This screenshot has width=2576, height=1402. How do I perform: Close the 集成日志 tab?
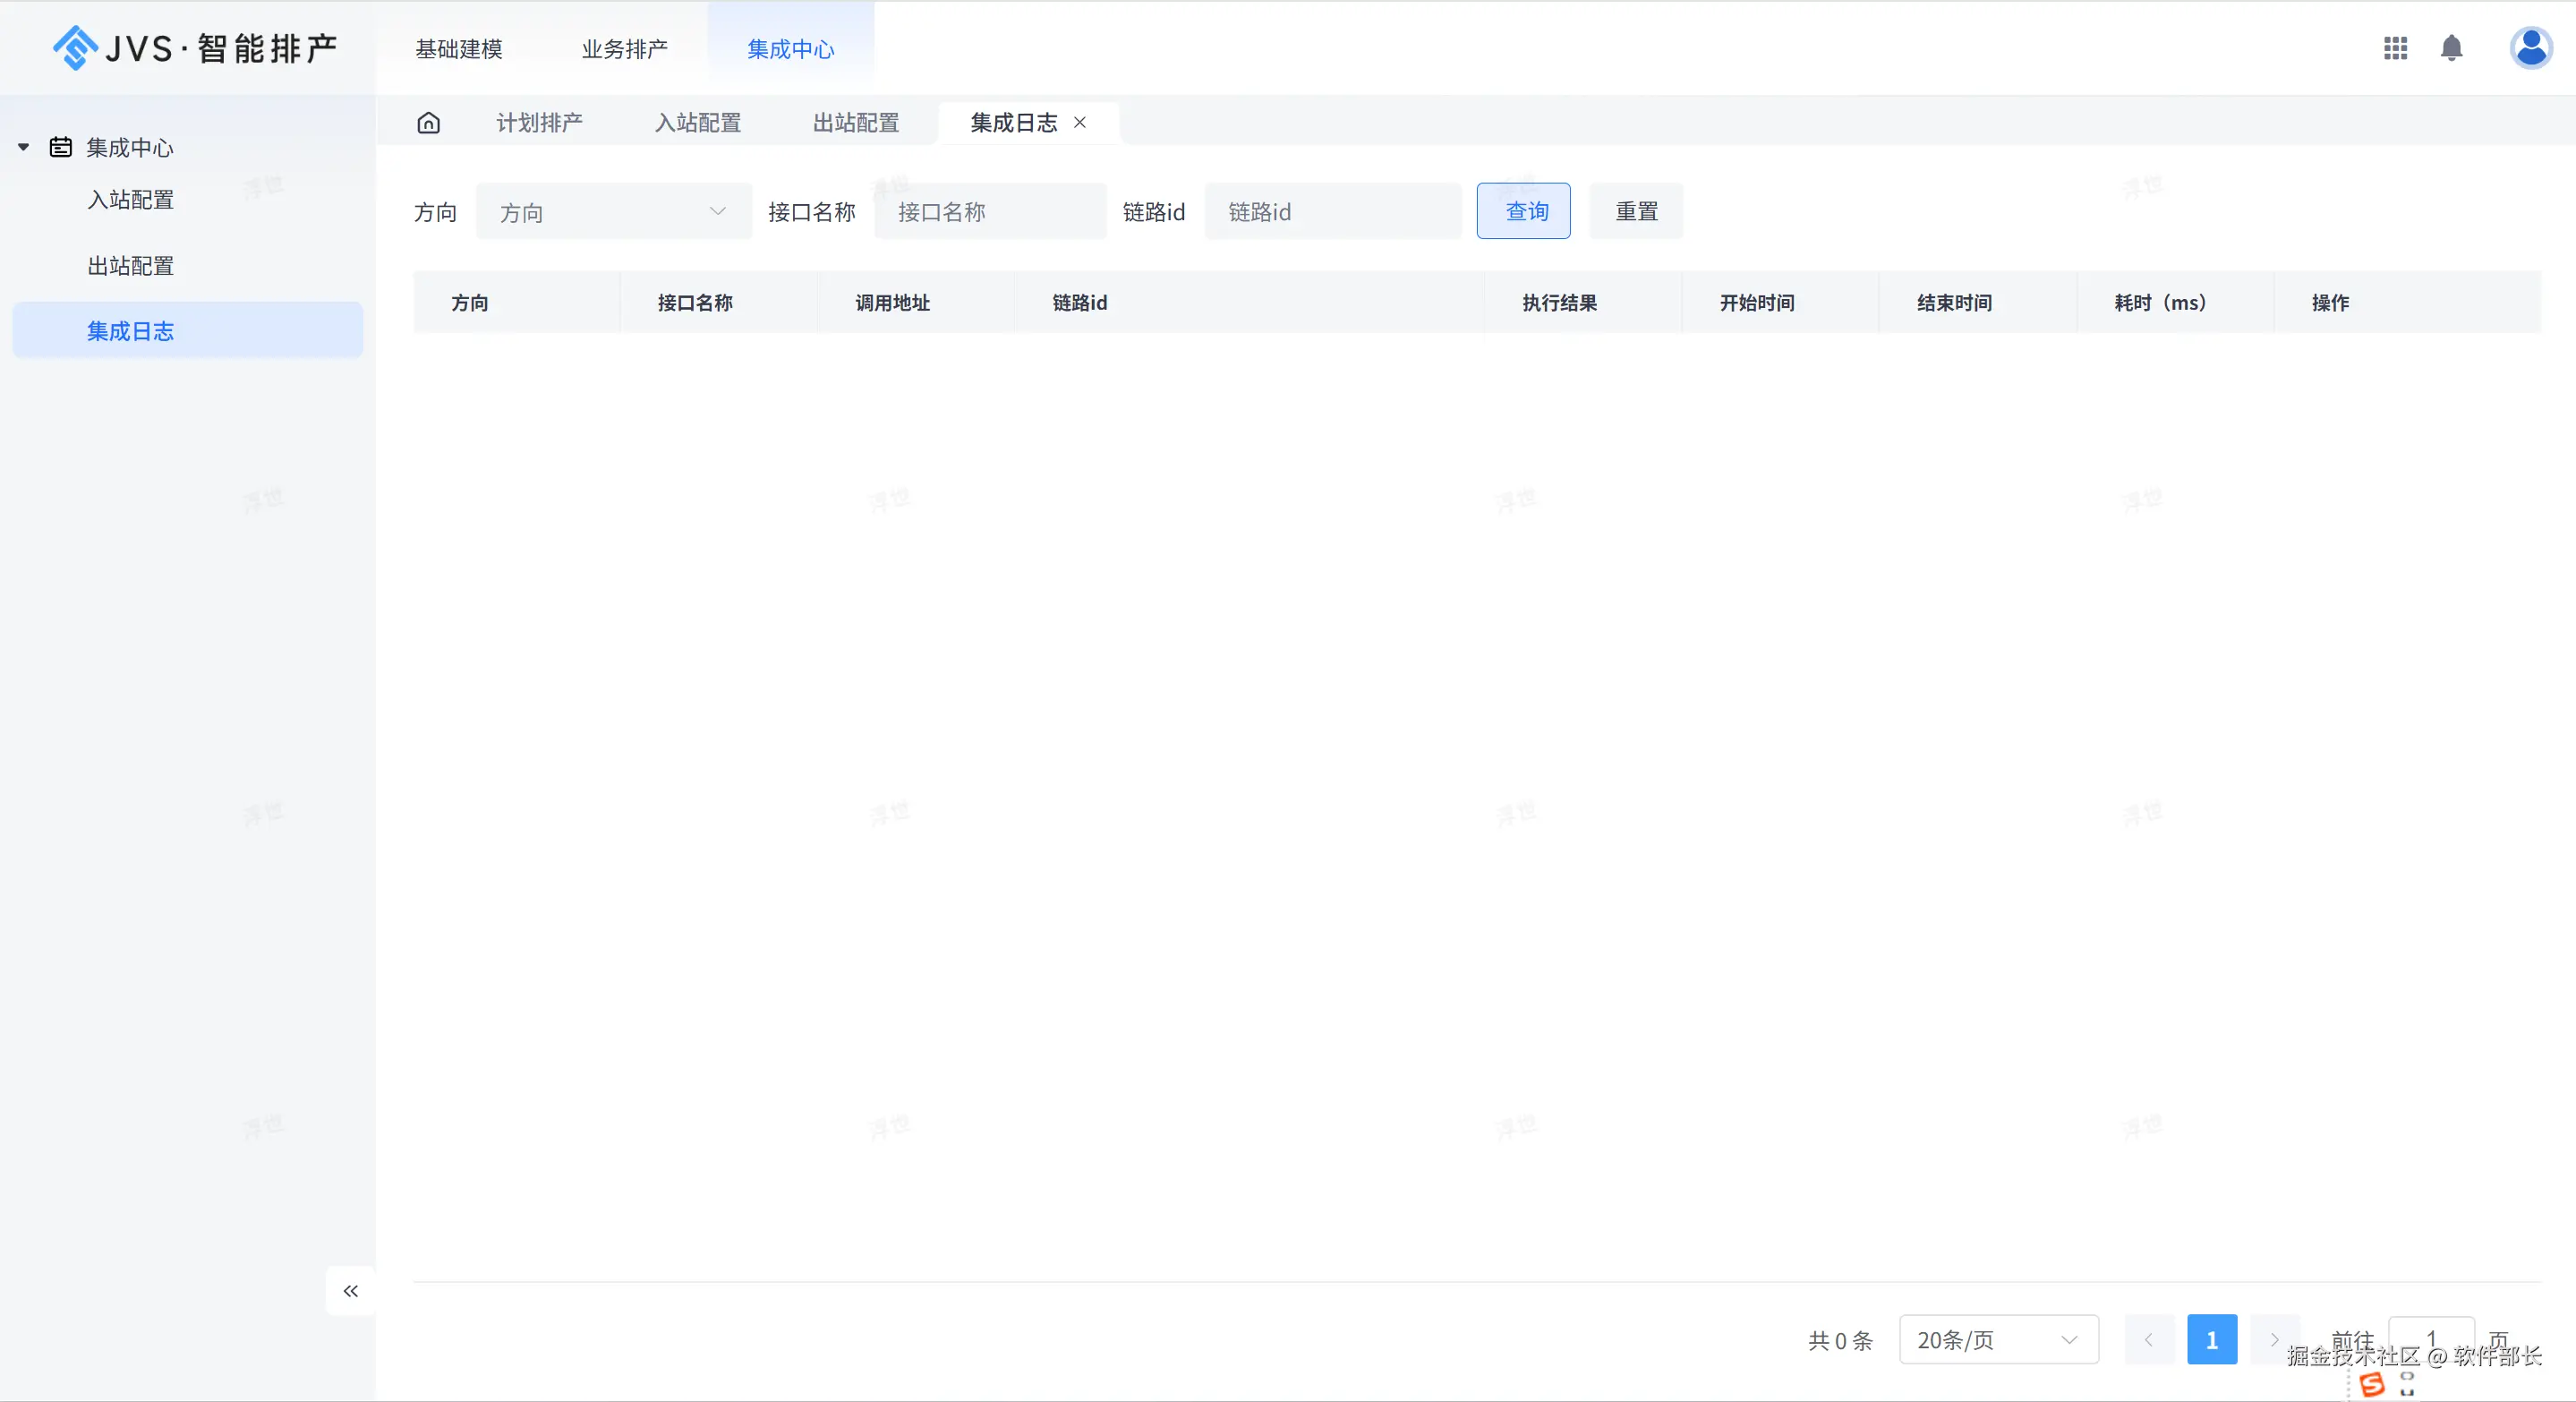(x=1080, y=123)
